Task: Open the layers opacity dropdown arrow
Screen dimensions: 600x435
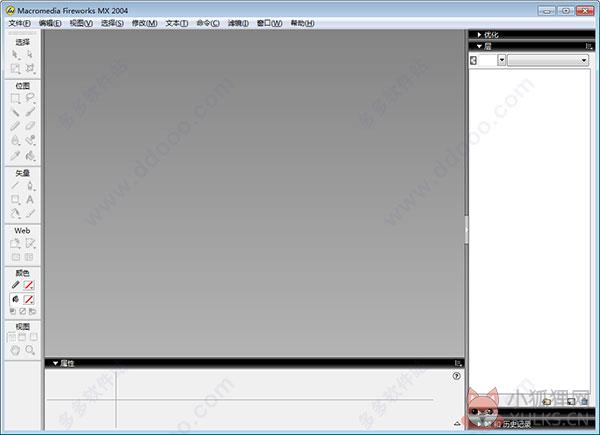Action: 501,60
